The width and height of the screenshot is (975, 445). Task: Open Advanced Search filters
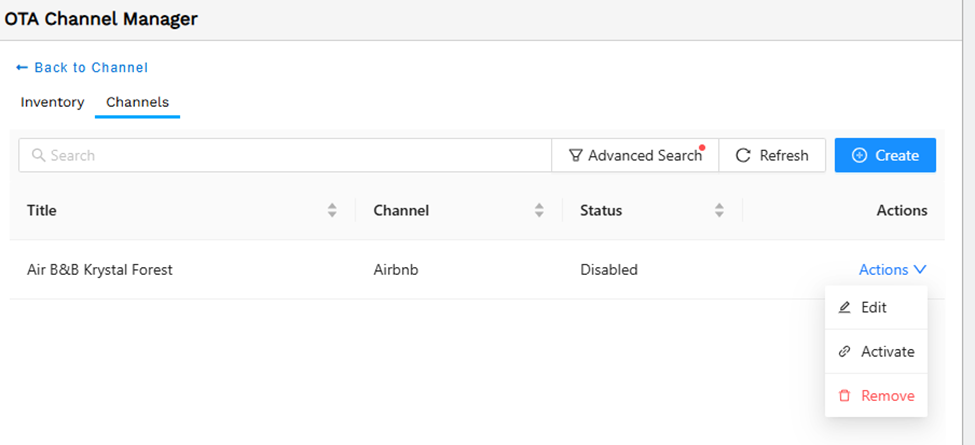pyautogui.click(x=635, y=155)
